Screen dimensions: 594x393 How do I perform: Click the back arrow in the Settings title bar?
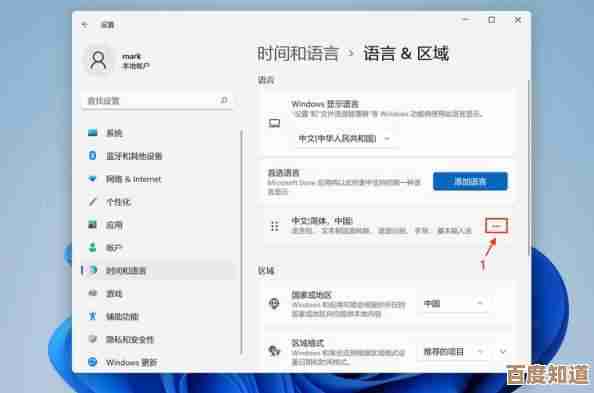point(84,25)
